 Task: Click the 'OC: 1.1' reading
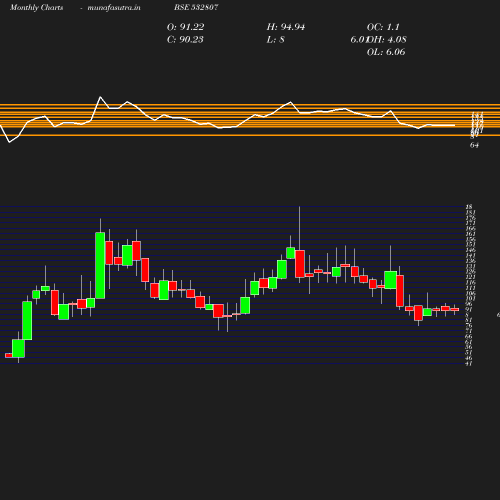pyautogui.click(x=383, y=27)
